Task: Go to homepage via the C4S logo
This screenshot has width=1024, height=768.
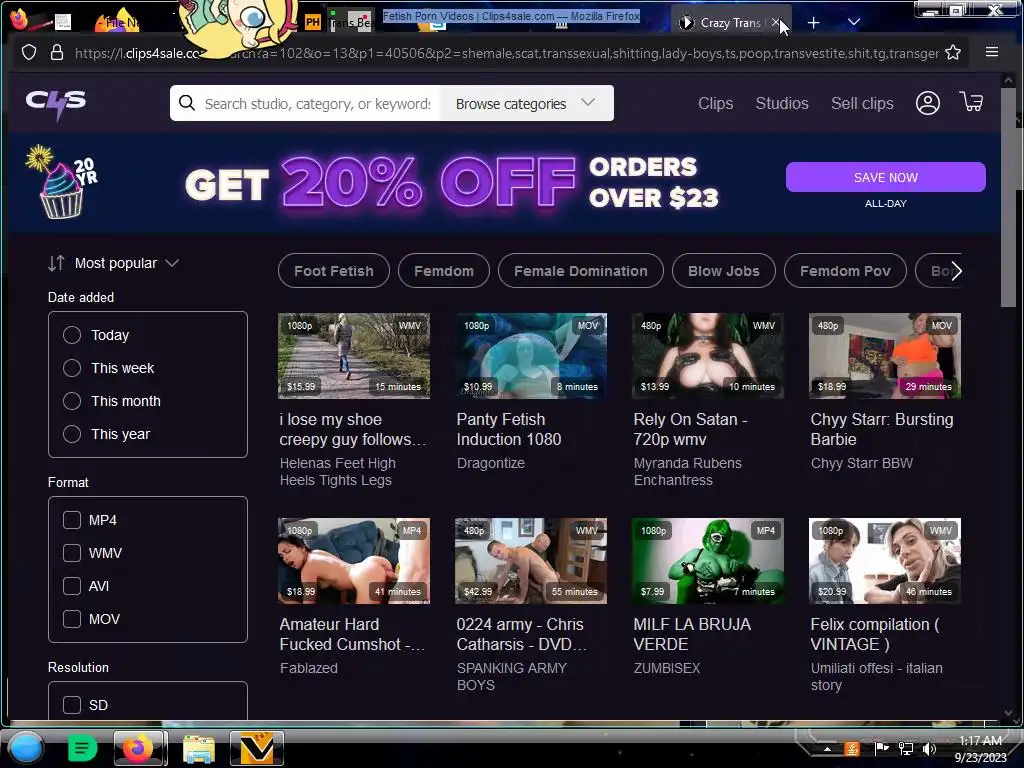Action: 56,103
